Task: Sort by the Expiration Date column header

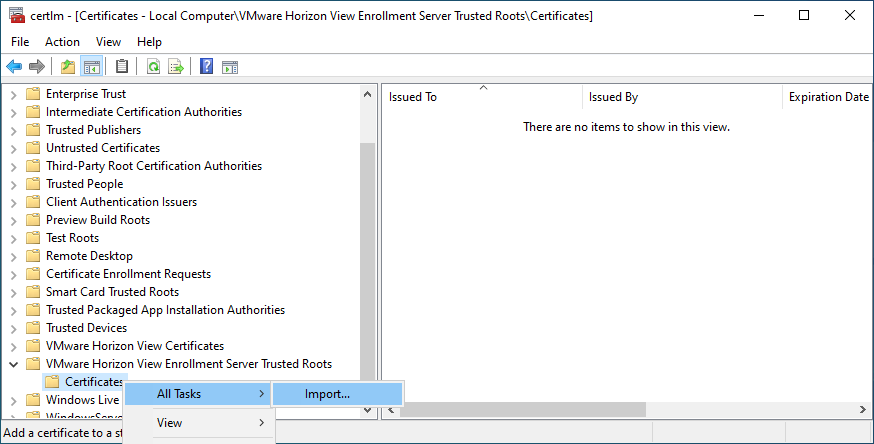Action: 827,97
